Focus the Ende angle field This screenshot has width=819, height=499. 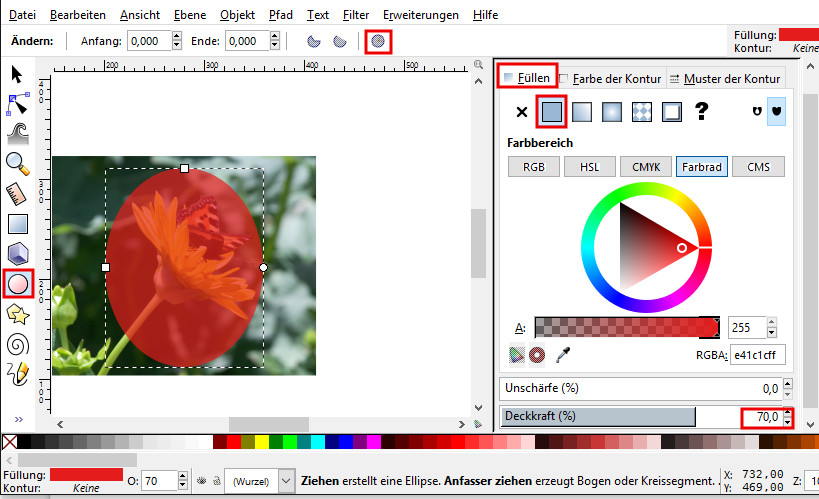(x=247, y=41)
